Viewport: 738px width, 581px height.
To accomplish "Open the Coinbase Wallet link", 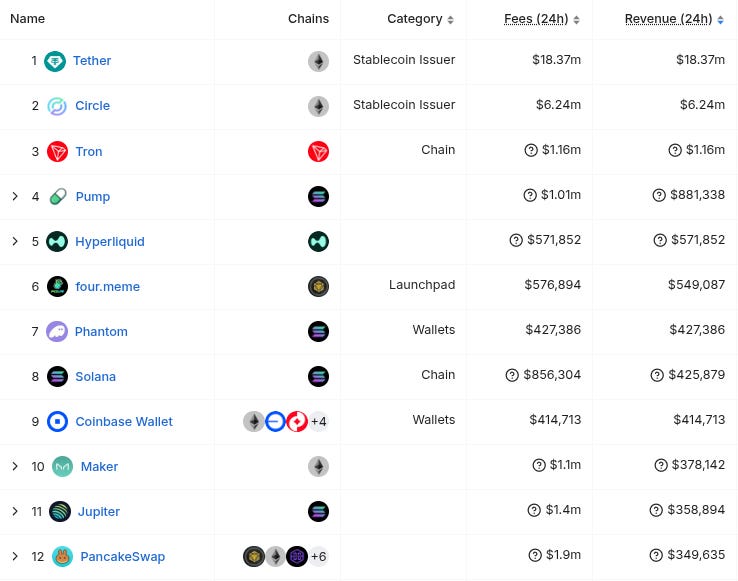I will coord(124,421).
